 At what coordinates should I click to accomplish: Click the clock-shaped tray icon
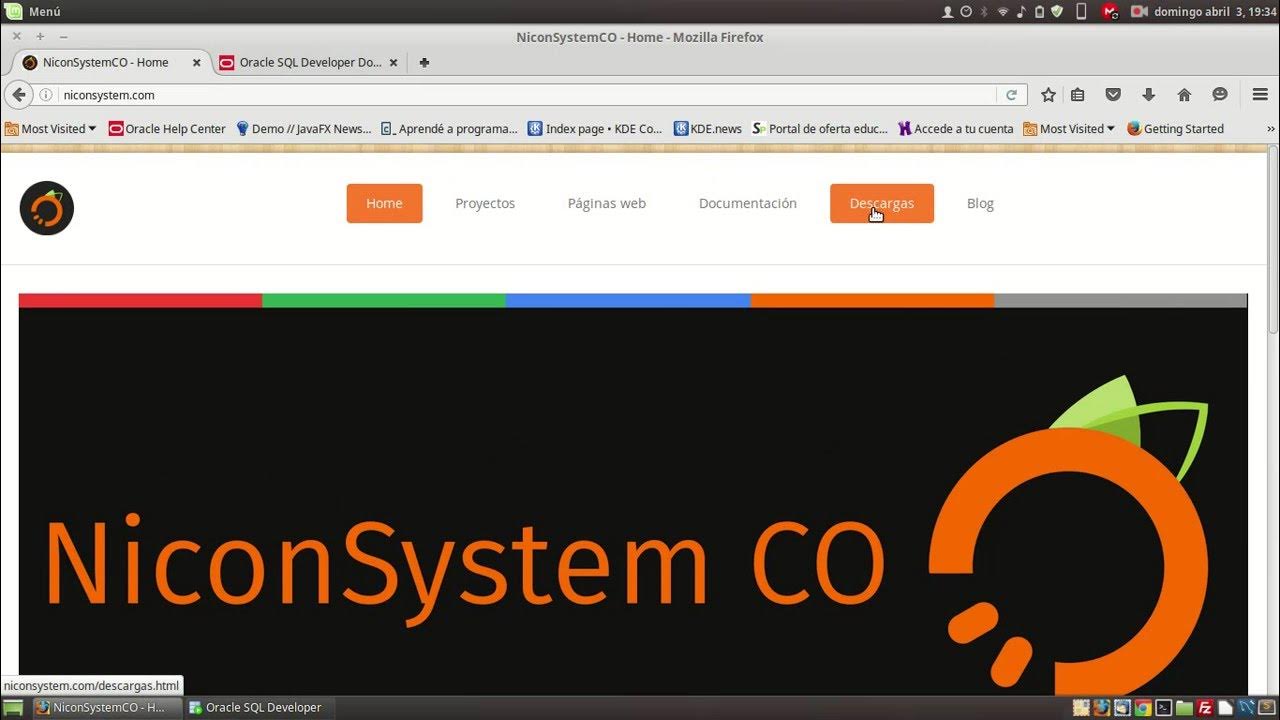click(x=966, y=12)
